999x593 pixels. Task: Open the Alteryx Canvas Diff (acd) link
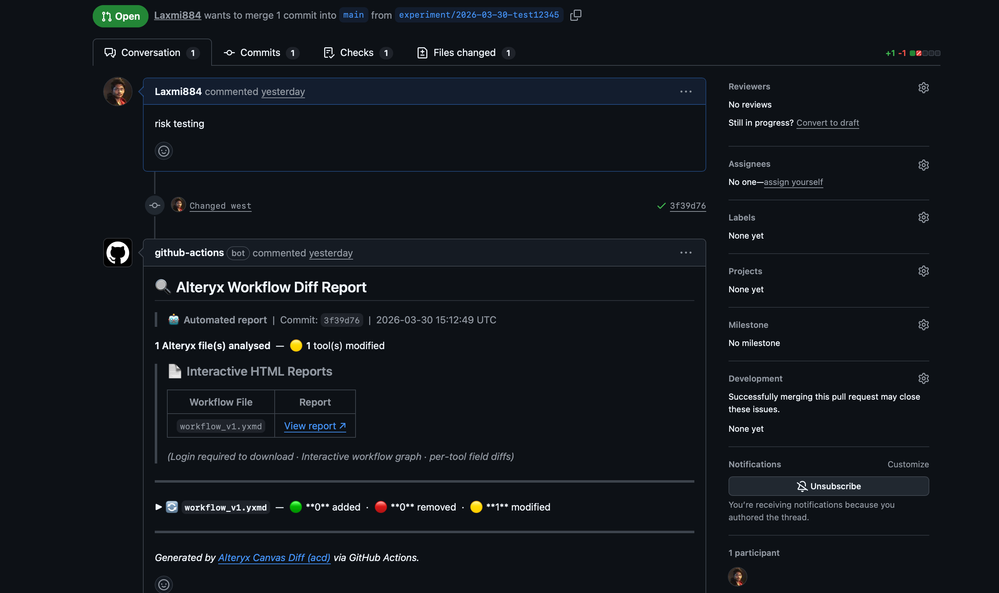(x=274, y=557)
